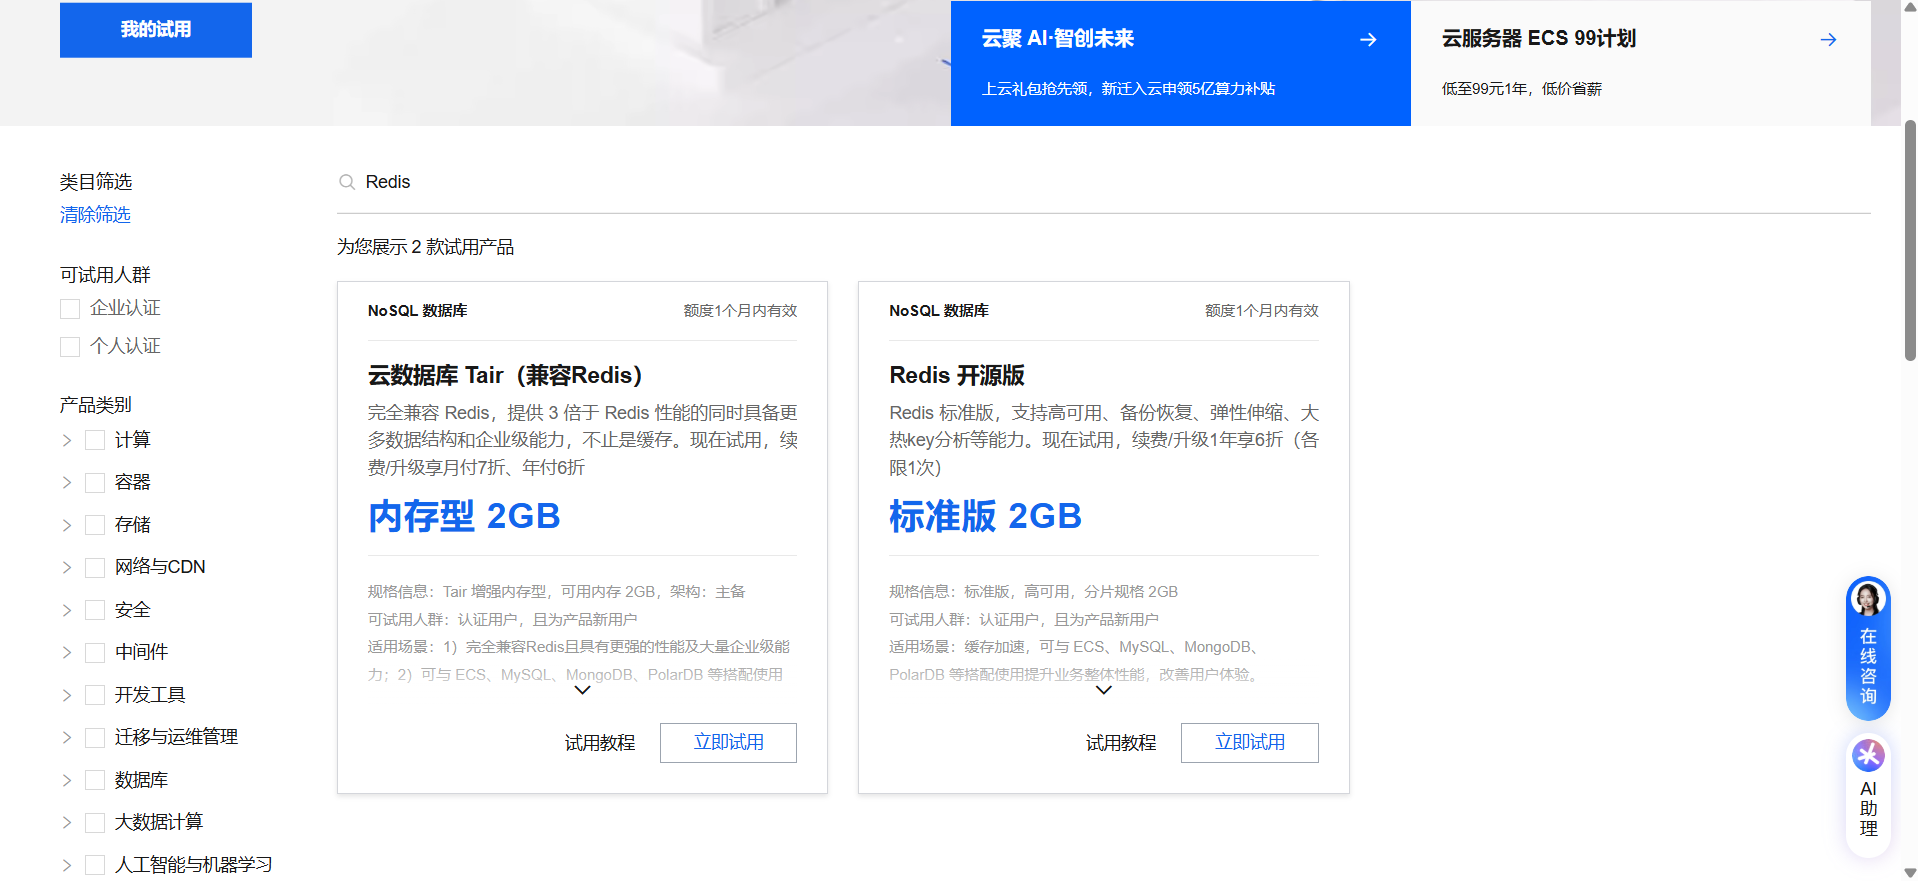Viewport: 1918px width, 881px height.
Task: Click the Redis 开源版 card title
Action: [x=957, y=375]
